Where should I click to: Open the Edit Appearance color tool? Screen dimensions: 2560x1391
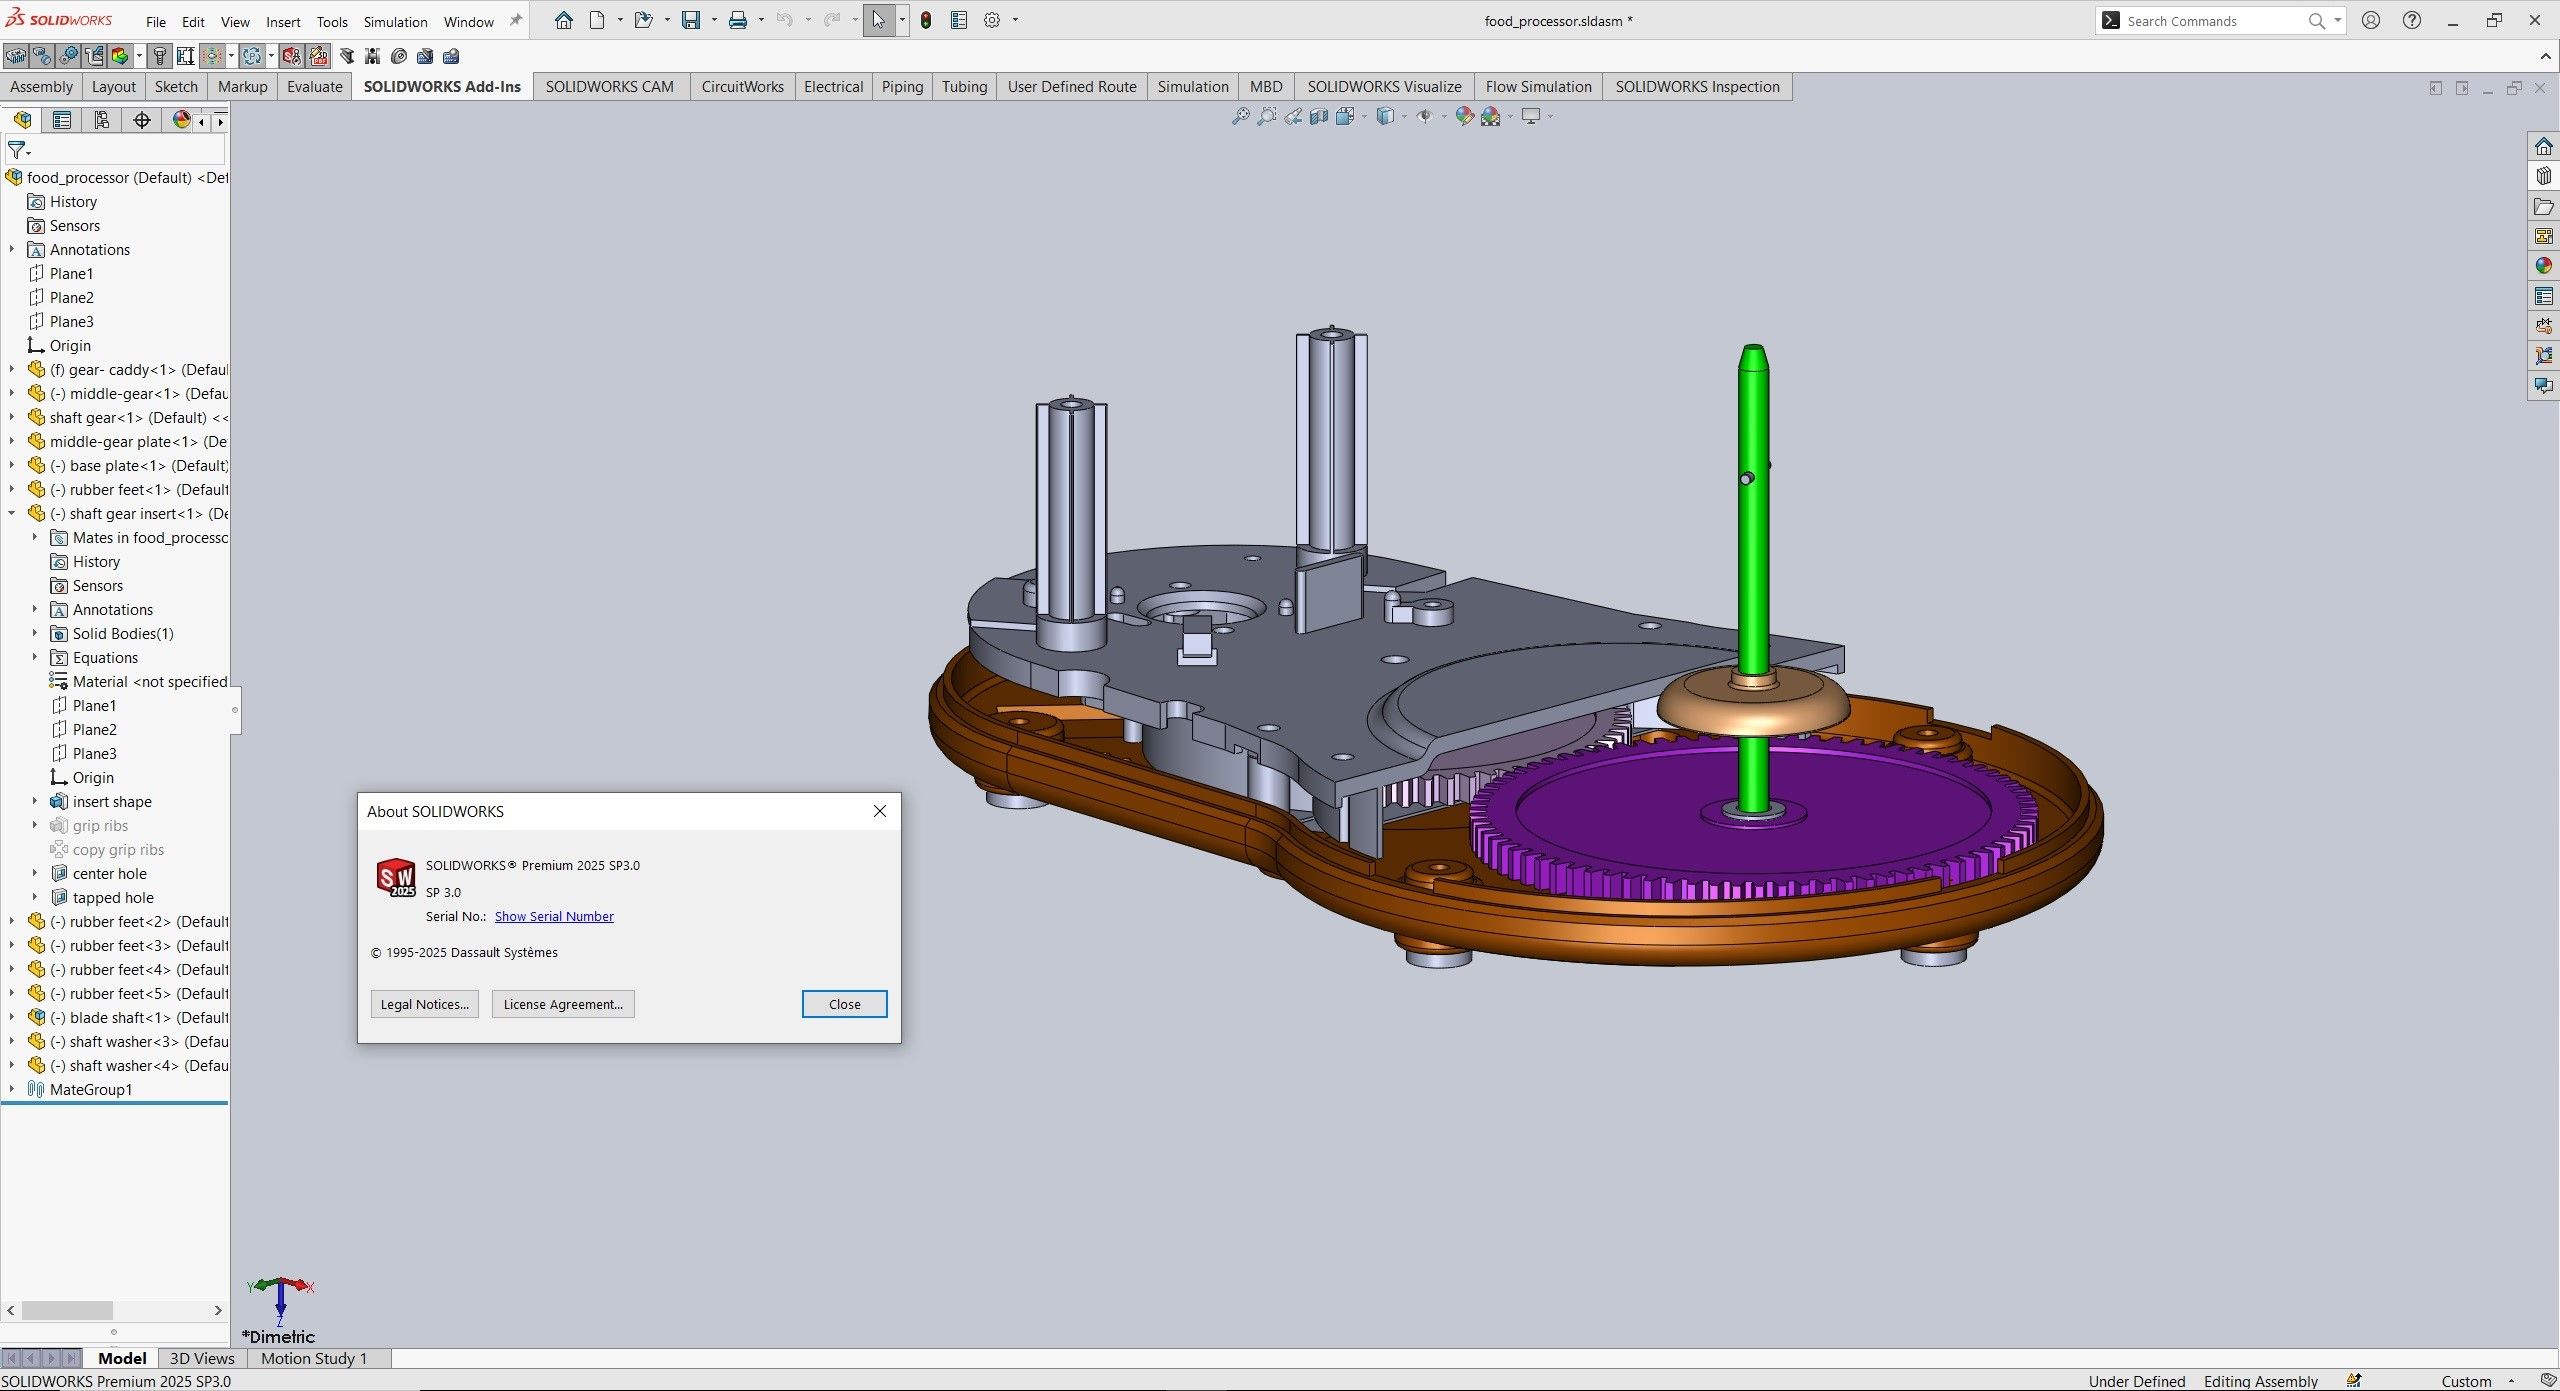click(x=1464, y=116)
